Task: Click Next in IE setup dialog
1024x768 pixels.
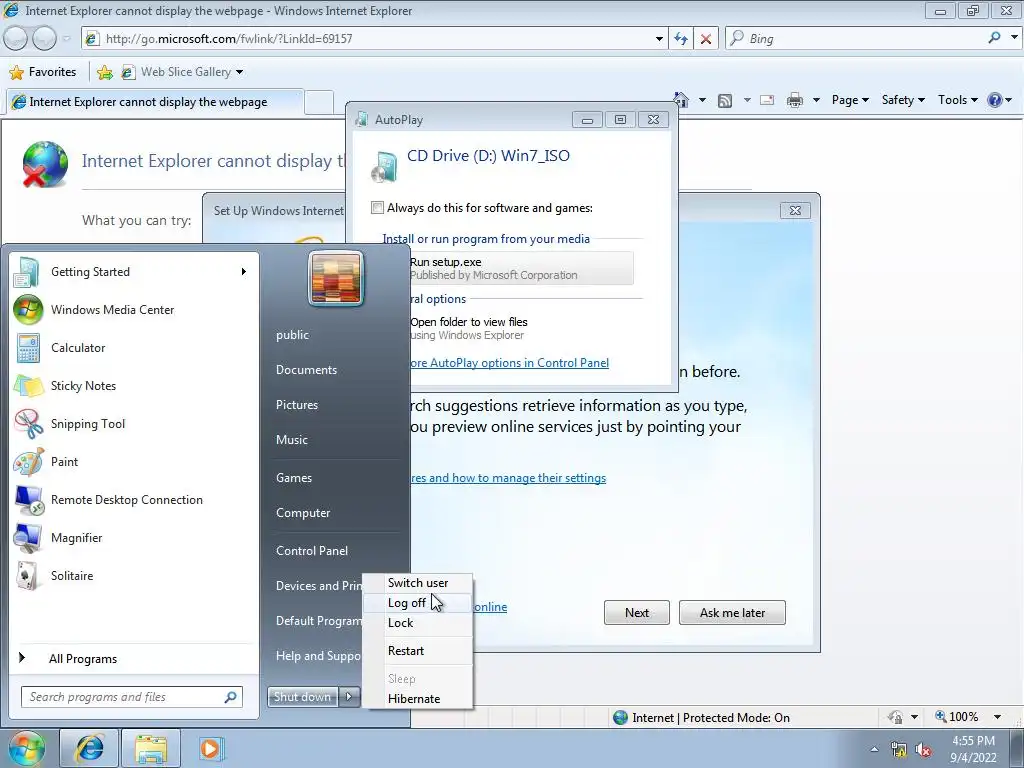Action: (637, 613)
